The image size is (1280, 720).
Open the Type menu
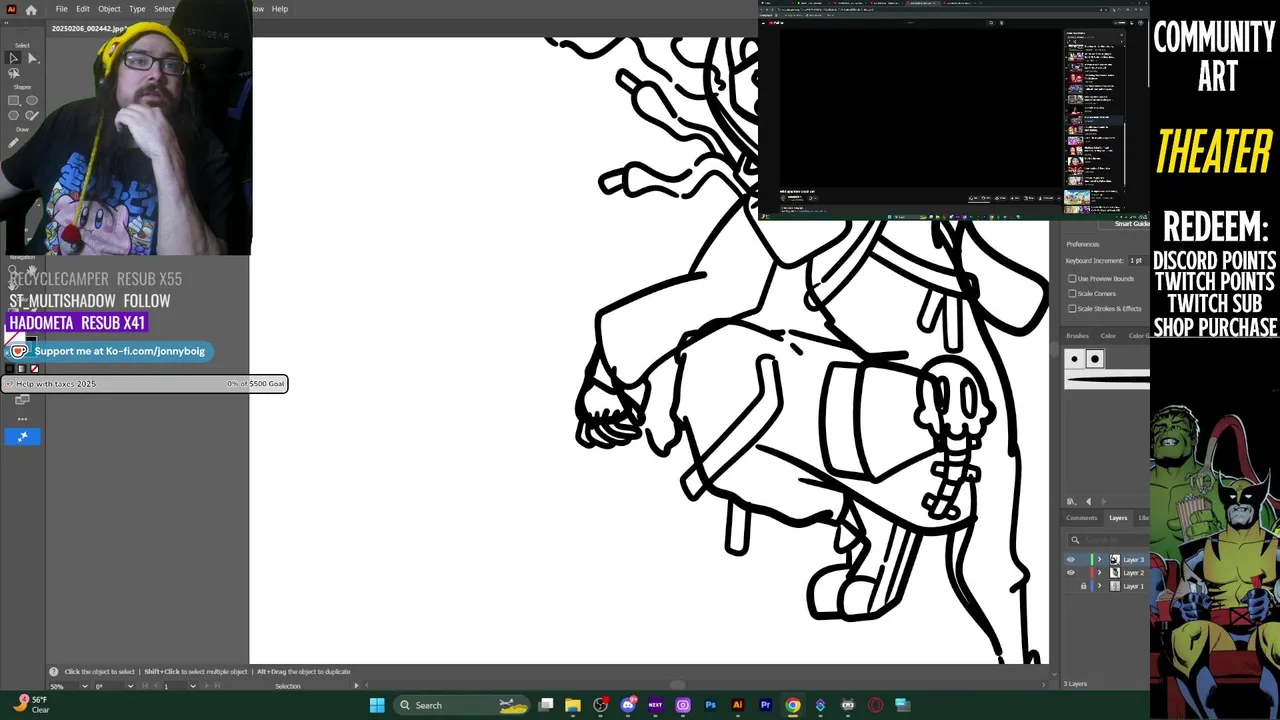[x=137, y=9]
